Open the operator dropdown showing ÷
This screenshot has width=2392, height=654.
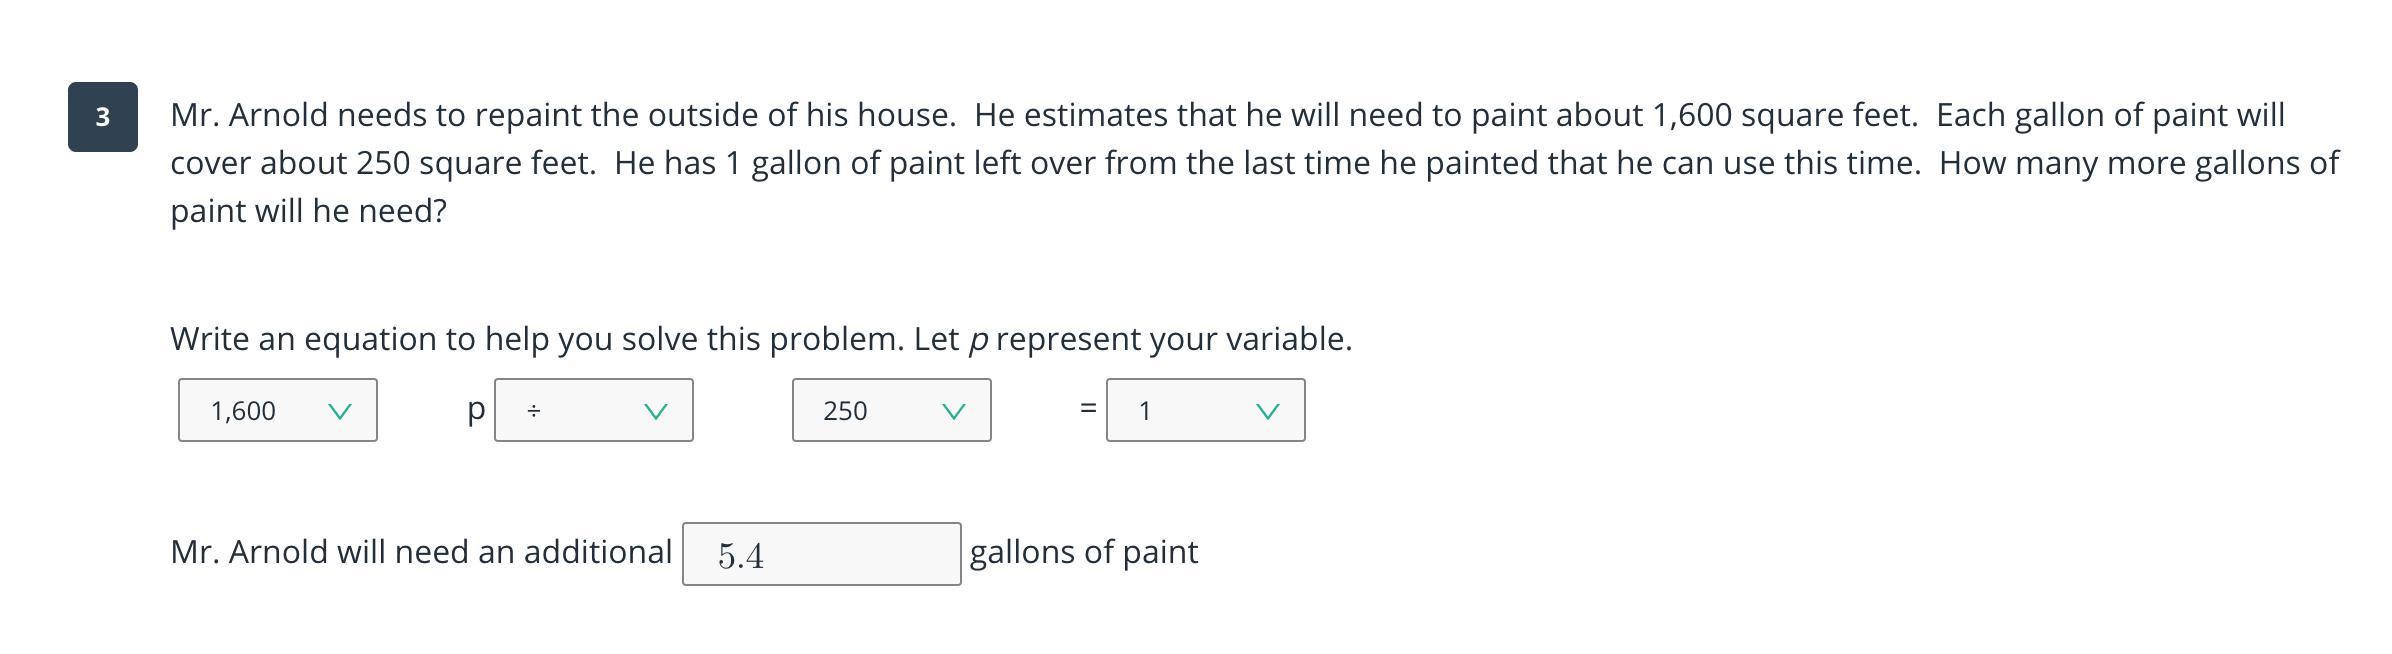[593, 410]
